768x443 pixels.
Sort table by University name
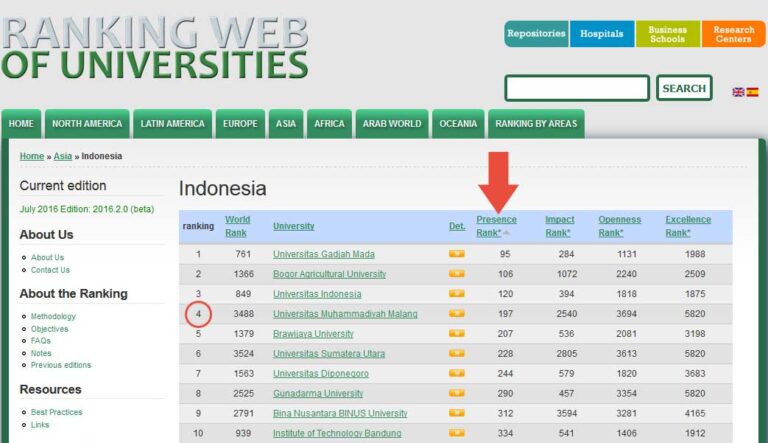click(x=293, y=226)
